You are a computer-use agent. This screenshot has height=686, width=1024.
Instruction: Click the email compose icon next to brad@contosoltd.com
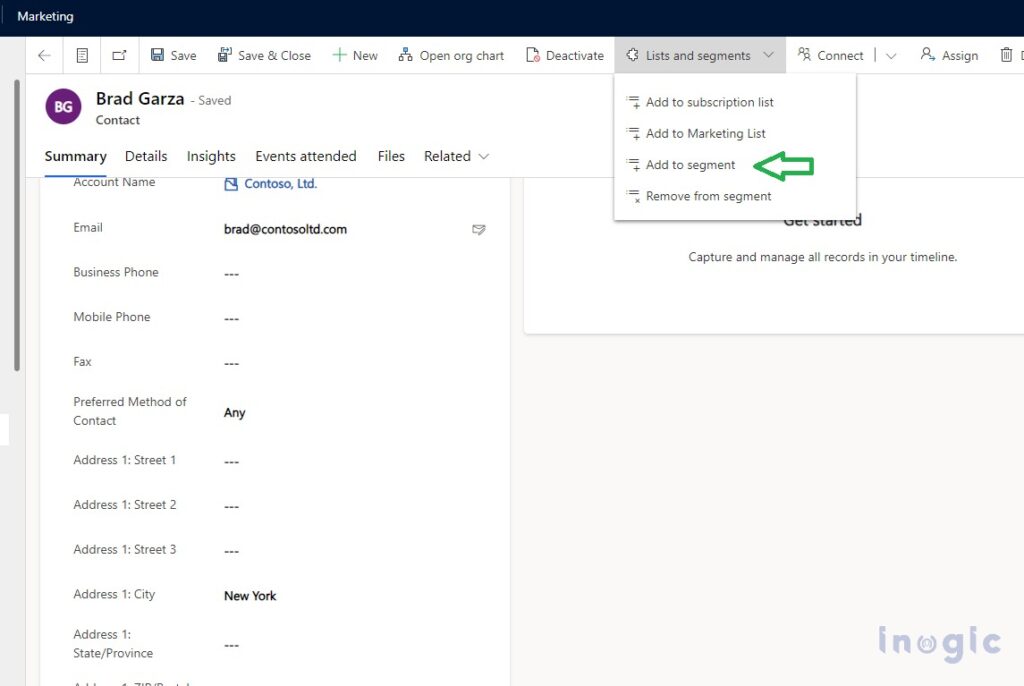[x=478, y=229]
